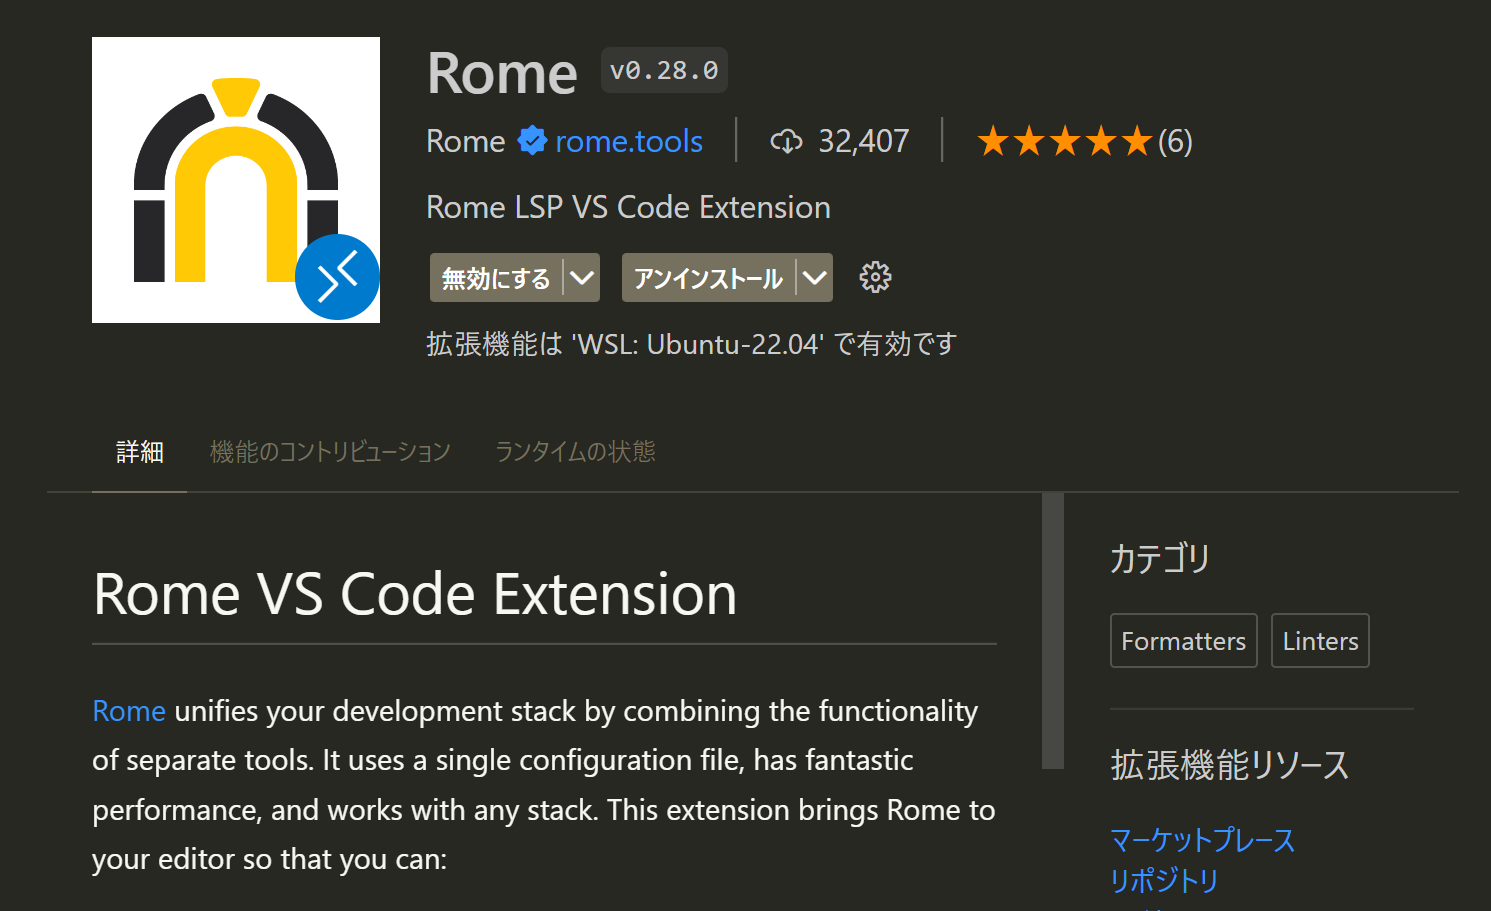
Task: Click the Rome LSP VS Code Extension description
Action: [x=628, y=207]
